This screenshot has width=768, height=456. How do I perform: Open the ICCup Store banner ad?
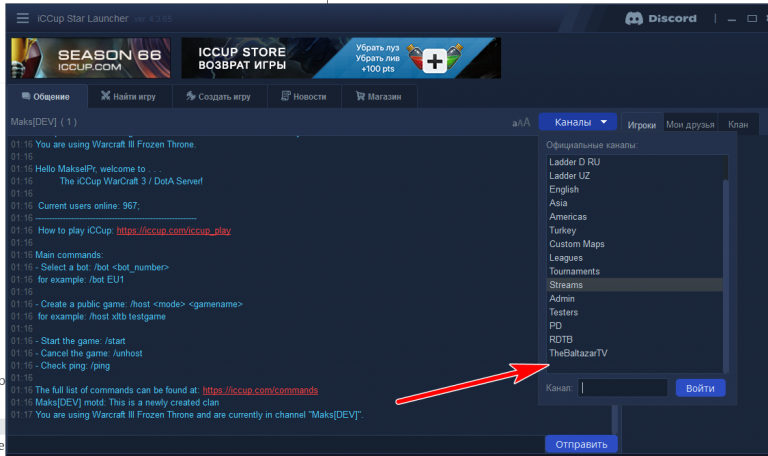click(341, 58)
